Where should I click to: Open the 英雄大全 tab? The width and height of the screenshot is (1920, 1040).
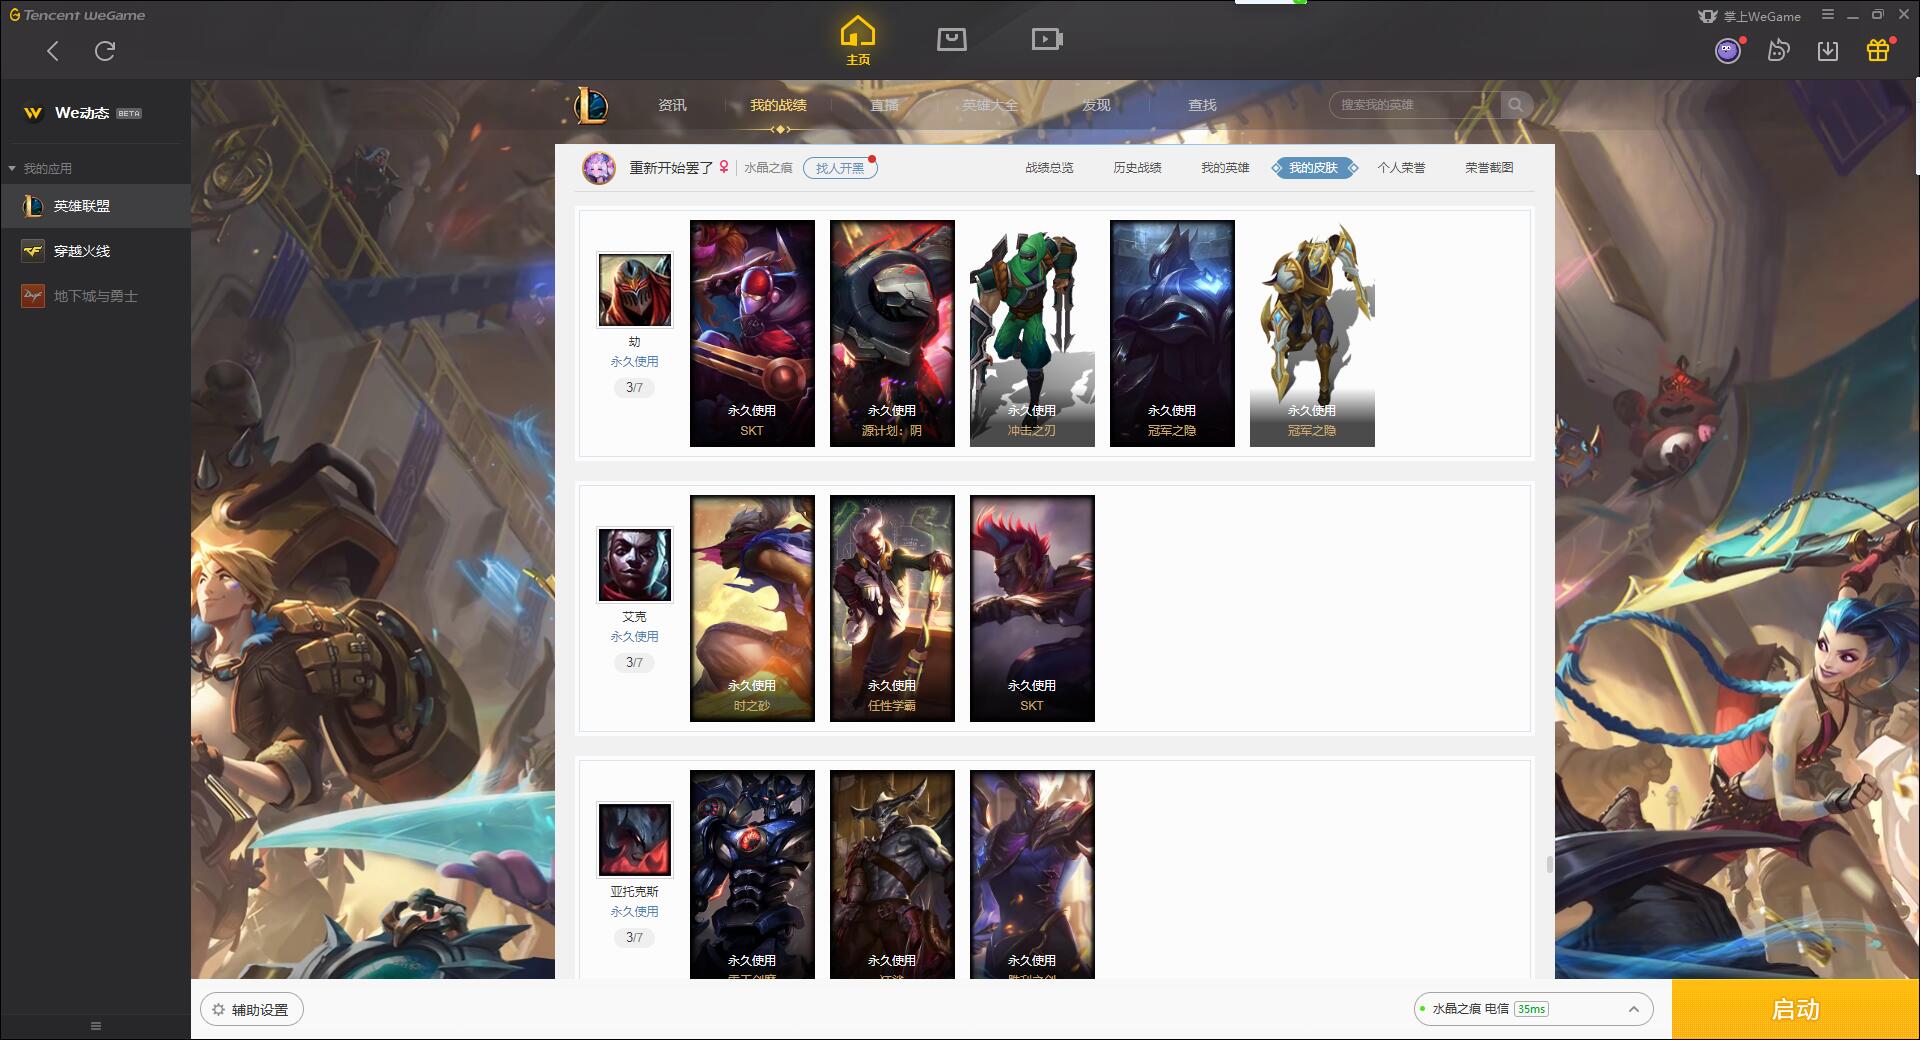click(x=990, y=105)
